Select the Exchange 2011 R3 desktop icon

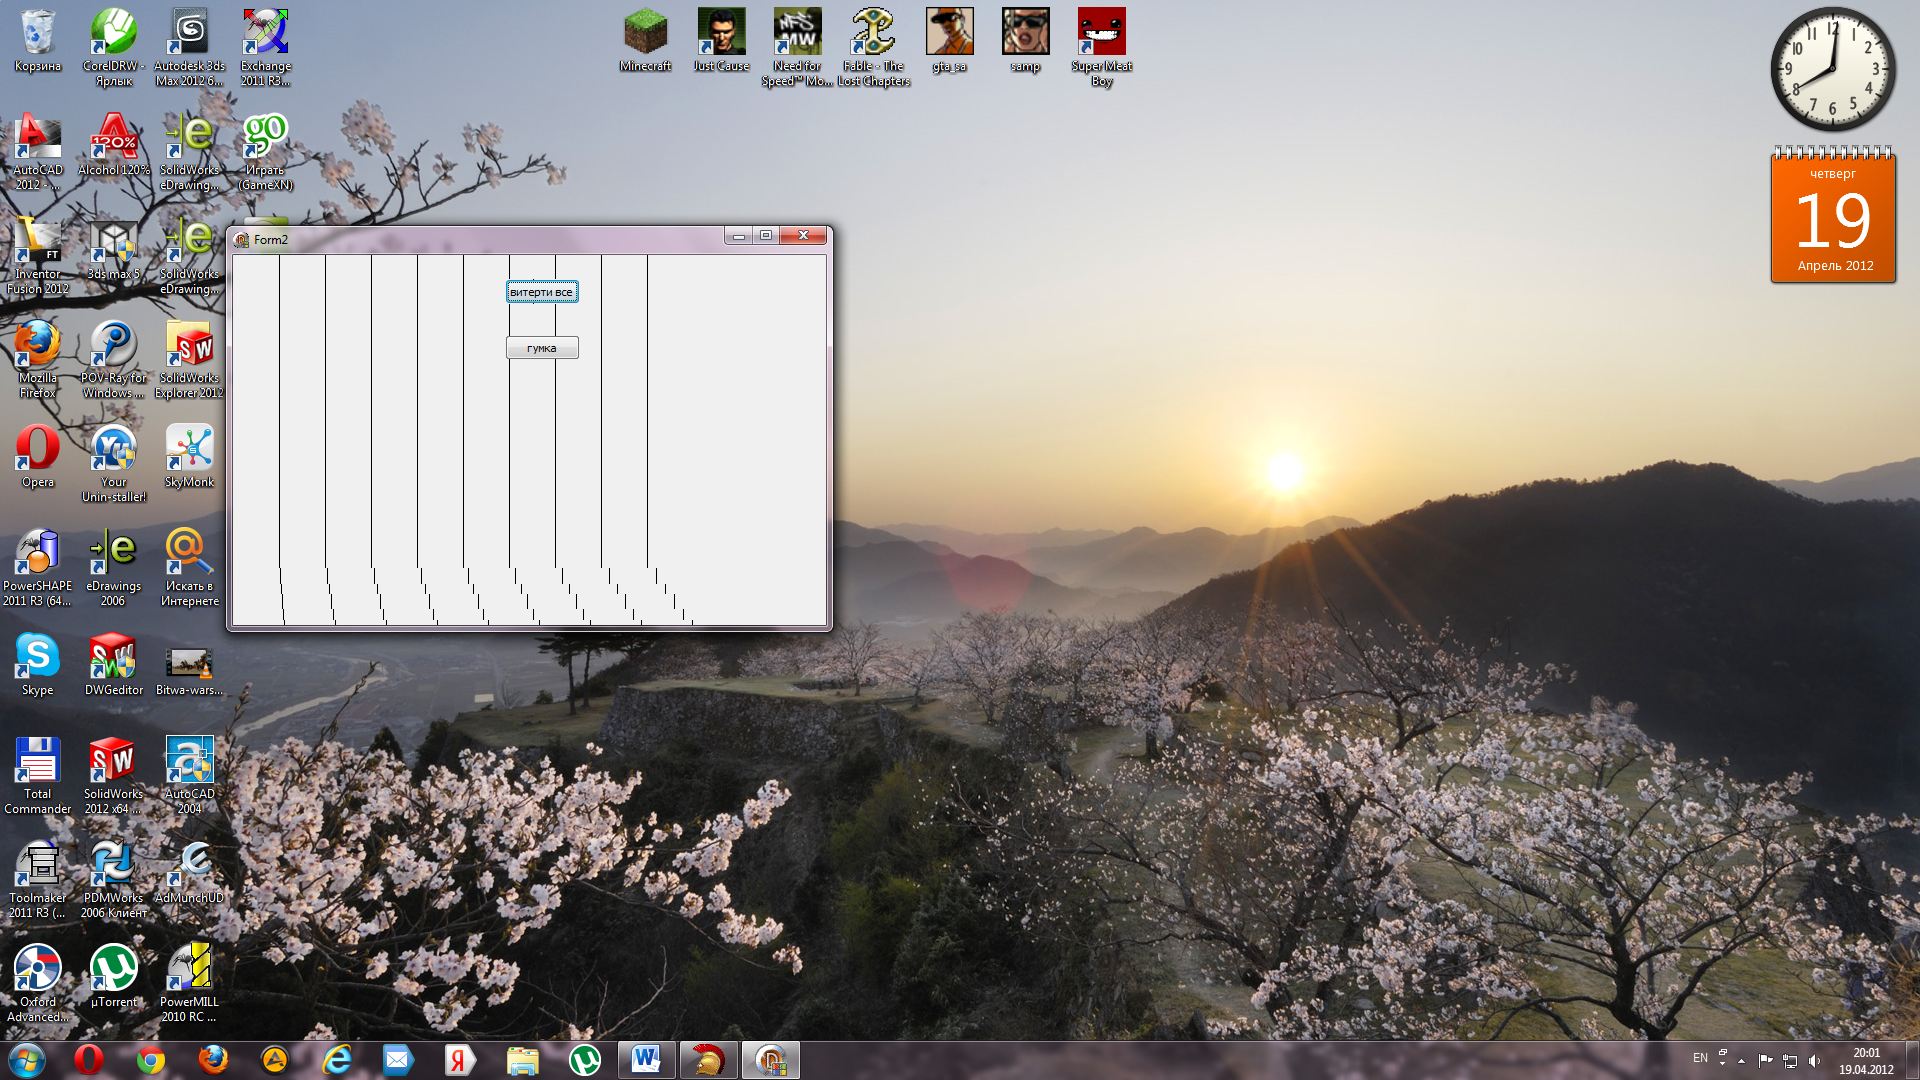pos(265,47)
